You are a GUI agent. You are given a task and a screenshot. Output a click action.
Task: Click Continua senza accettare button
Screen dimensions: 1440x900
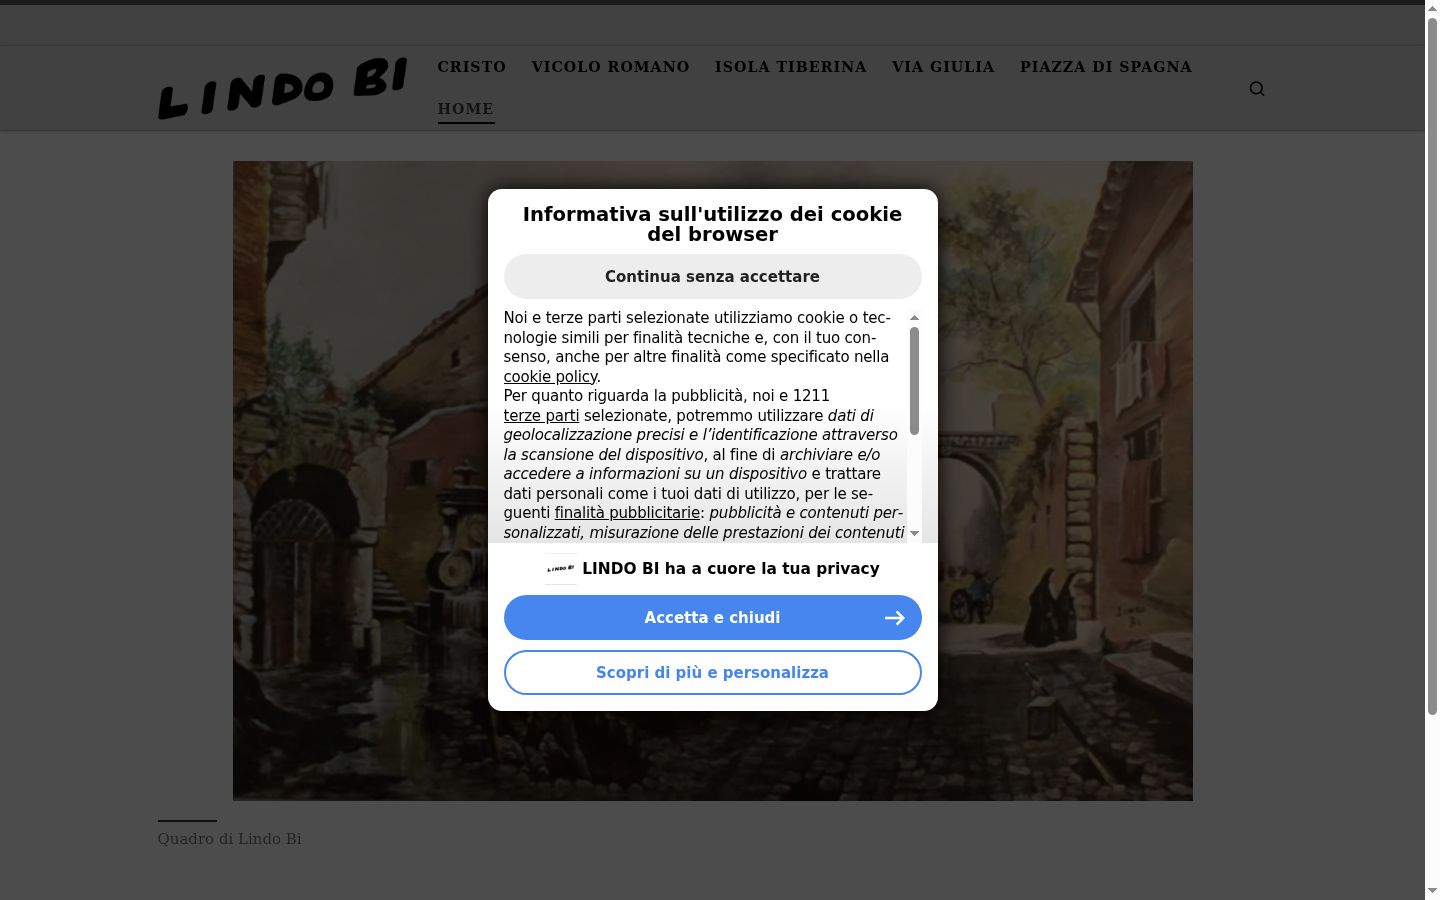[x=713, y=276]
